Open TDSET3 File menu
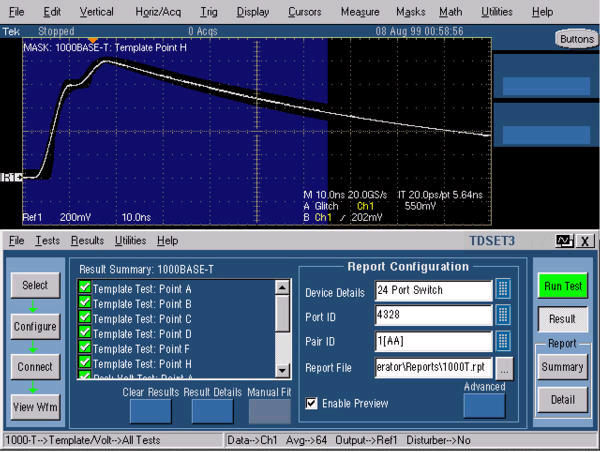The image size is (600, 452). pyautogui.click(x=16, y=241)
